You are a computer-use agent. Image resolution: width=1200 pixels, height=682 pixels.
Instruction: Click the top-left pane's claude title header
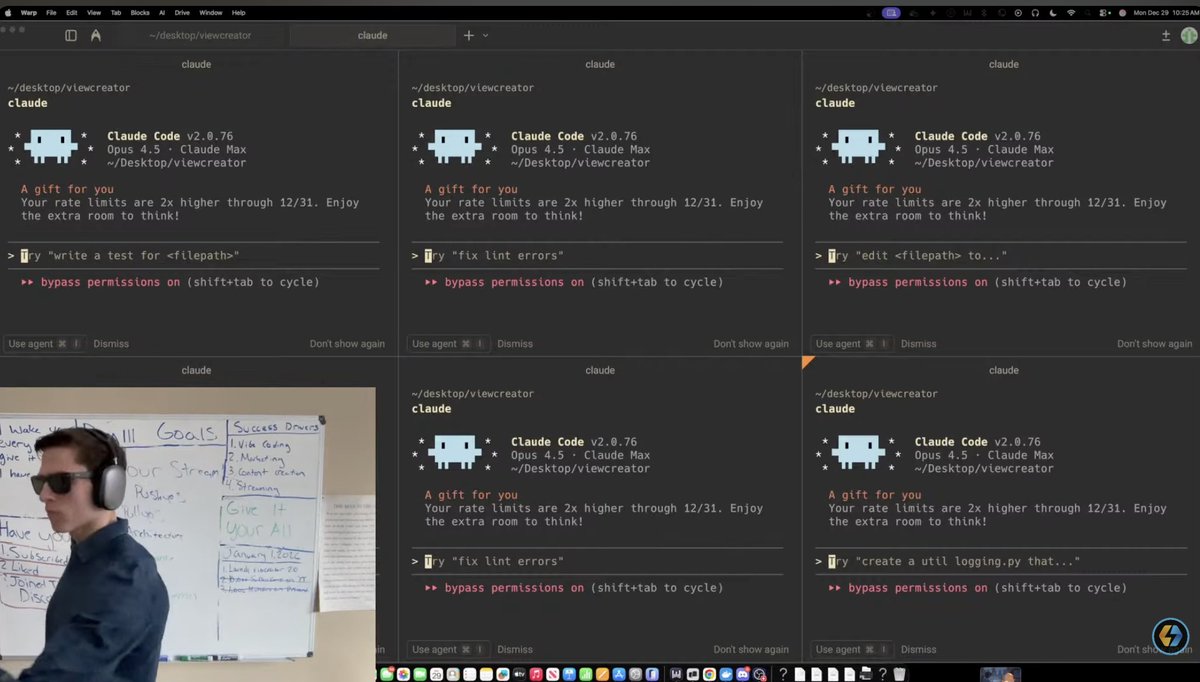(196, 64)
